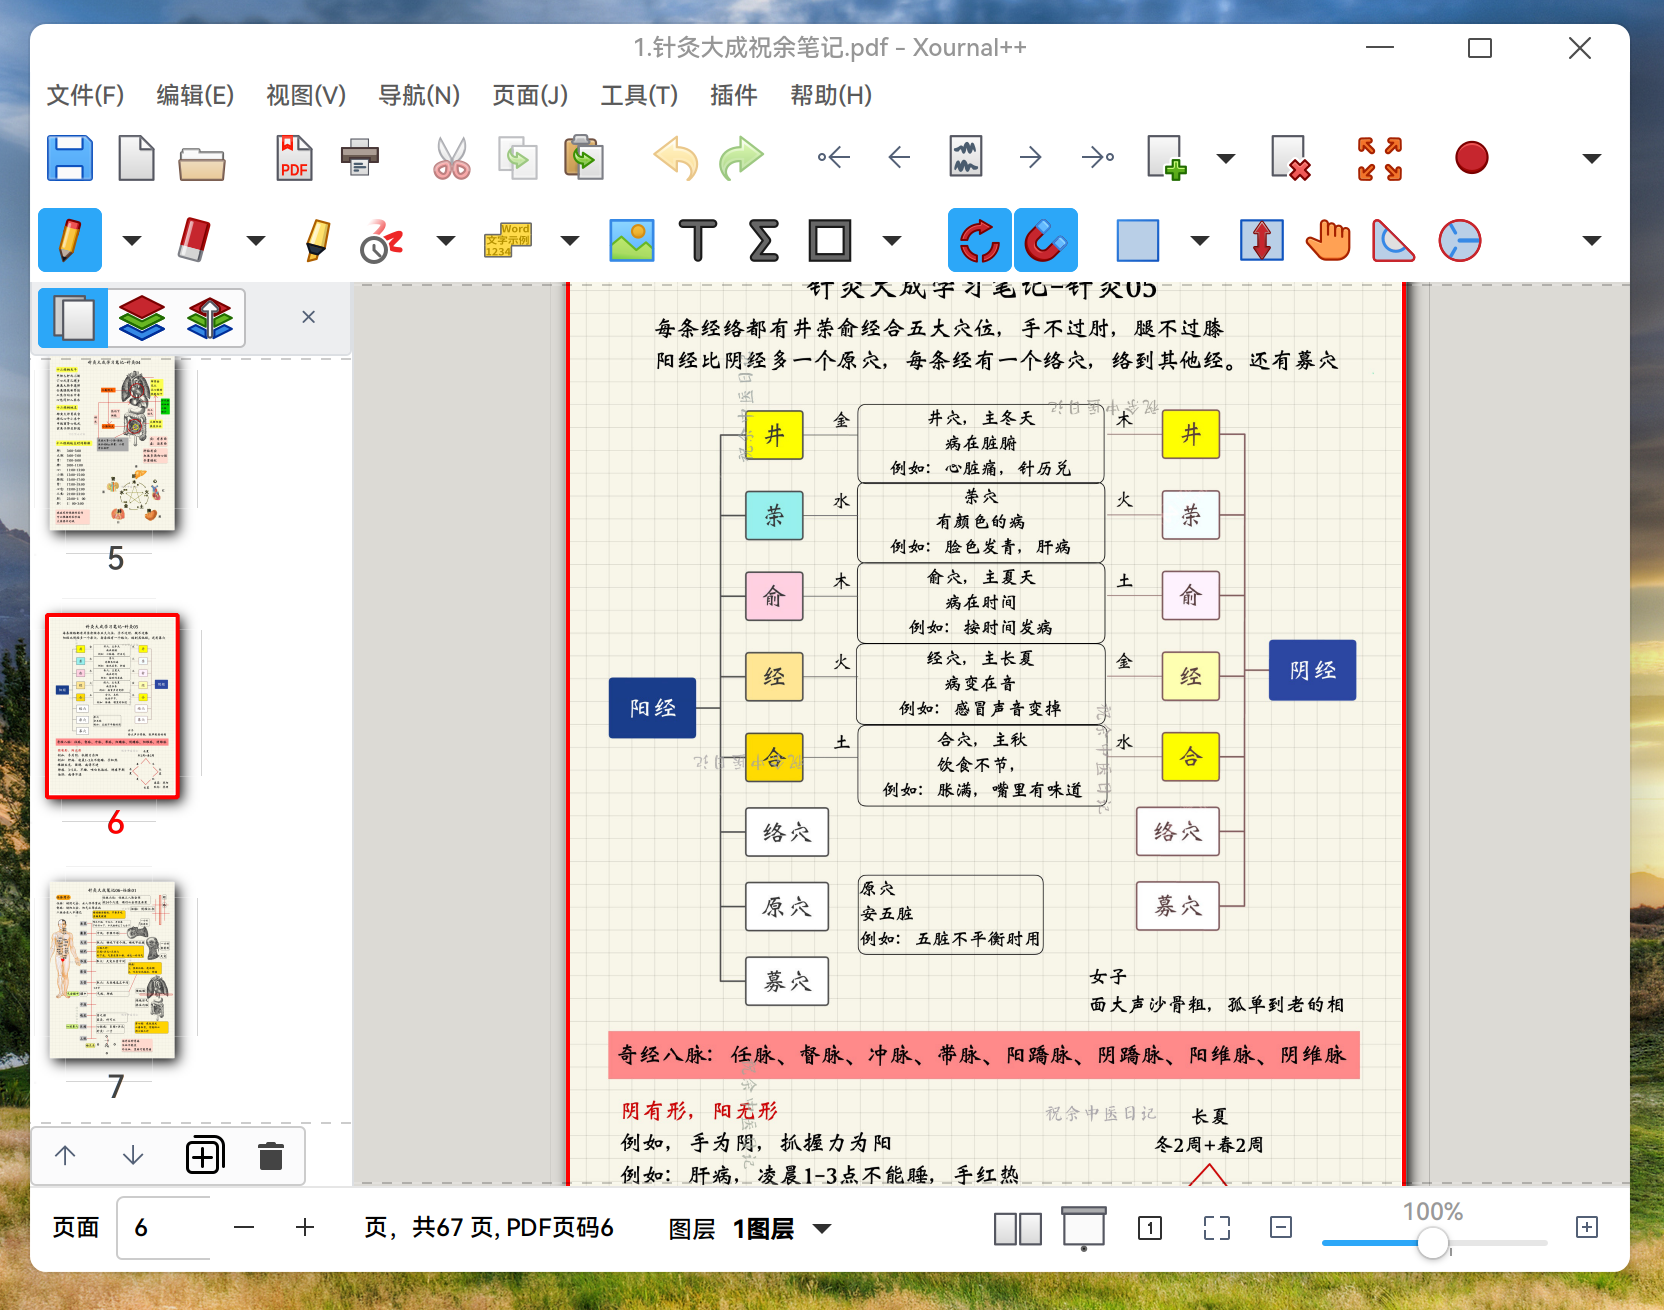1664x1310 pixels.
Task: Select the text tool
Action: point(697,240)
